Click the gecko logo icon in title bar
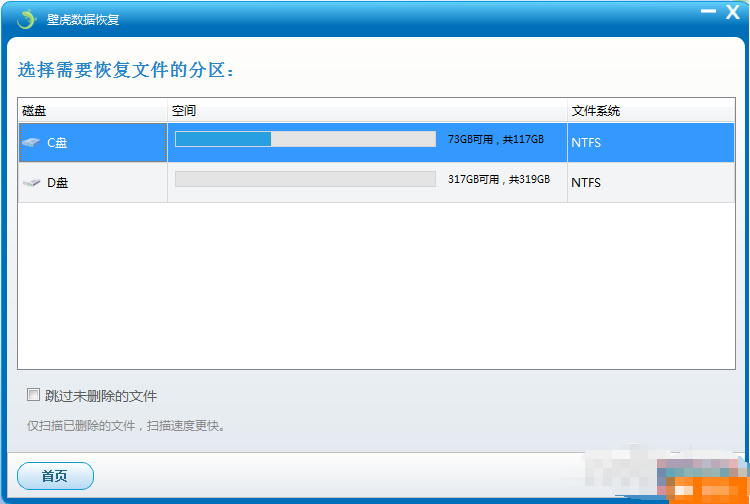Screen dimensions: 750x504 tap(26, 19)
